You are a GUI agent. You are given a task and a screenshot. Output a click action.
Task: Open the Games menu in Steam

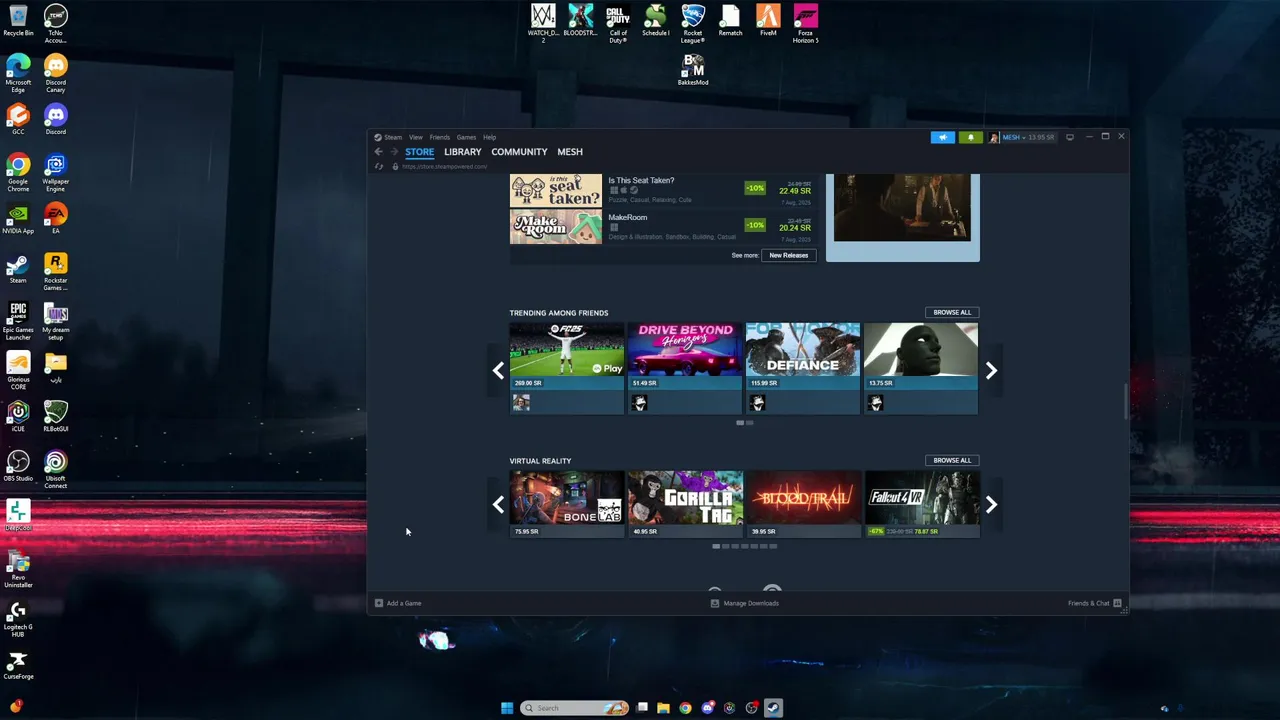[466, 137]
